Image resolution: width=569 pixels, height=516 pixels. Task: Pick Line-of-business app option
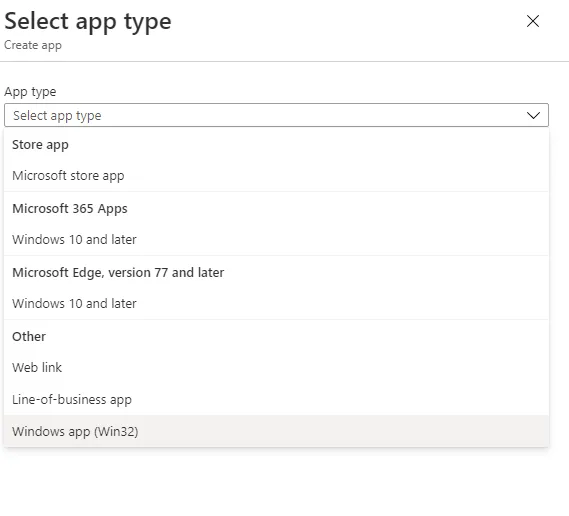tap(276, 400)
